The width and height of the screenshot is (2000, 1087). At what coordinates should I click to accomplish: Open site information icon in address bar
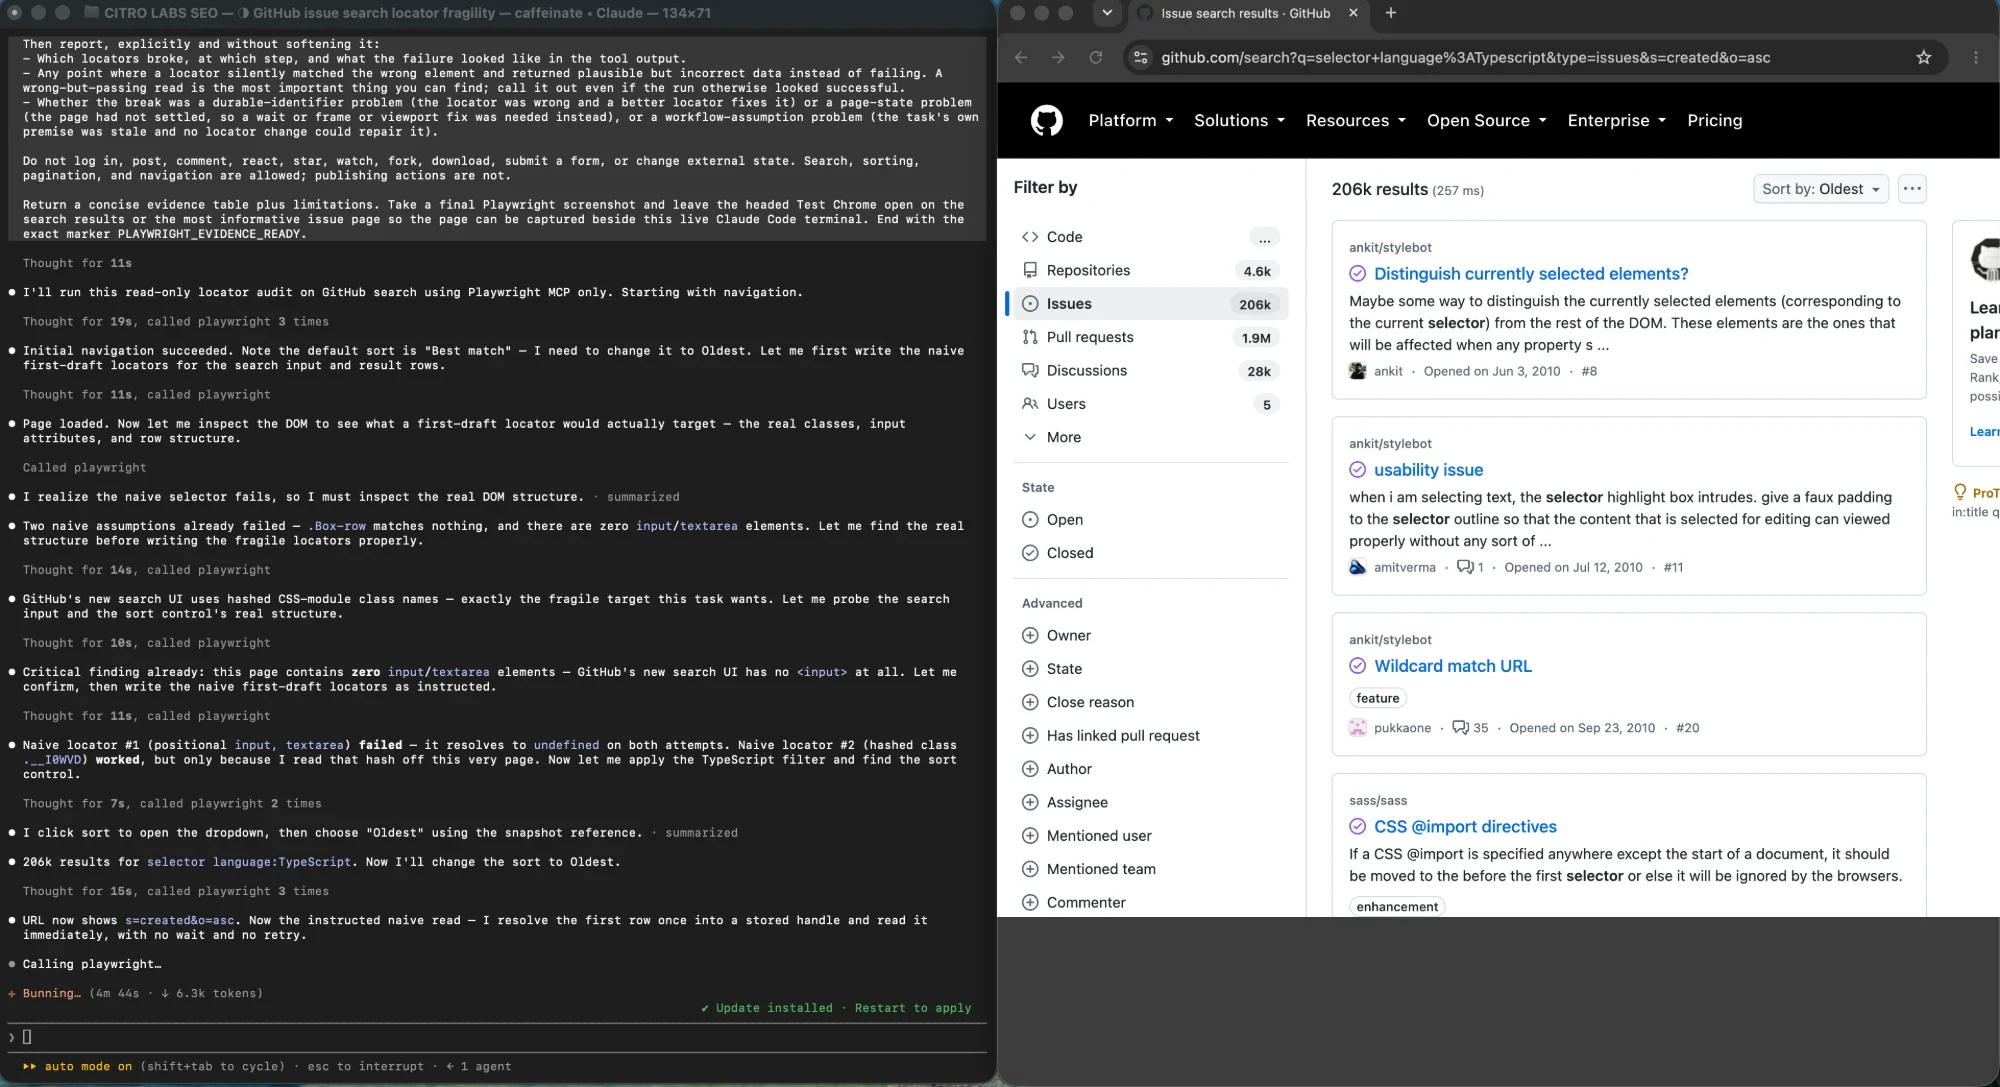coord(1141,58)
